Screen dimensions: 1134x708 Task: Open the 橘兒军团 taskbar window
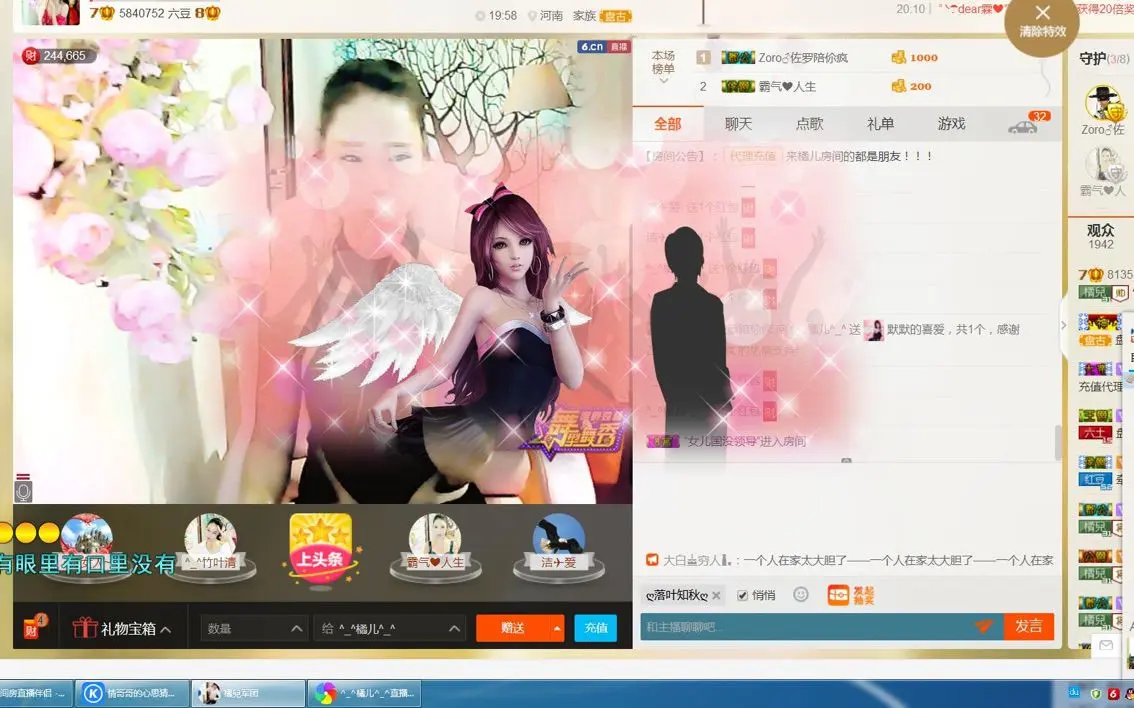(x=247, y=693)
